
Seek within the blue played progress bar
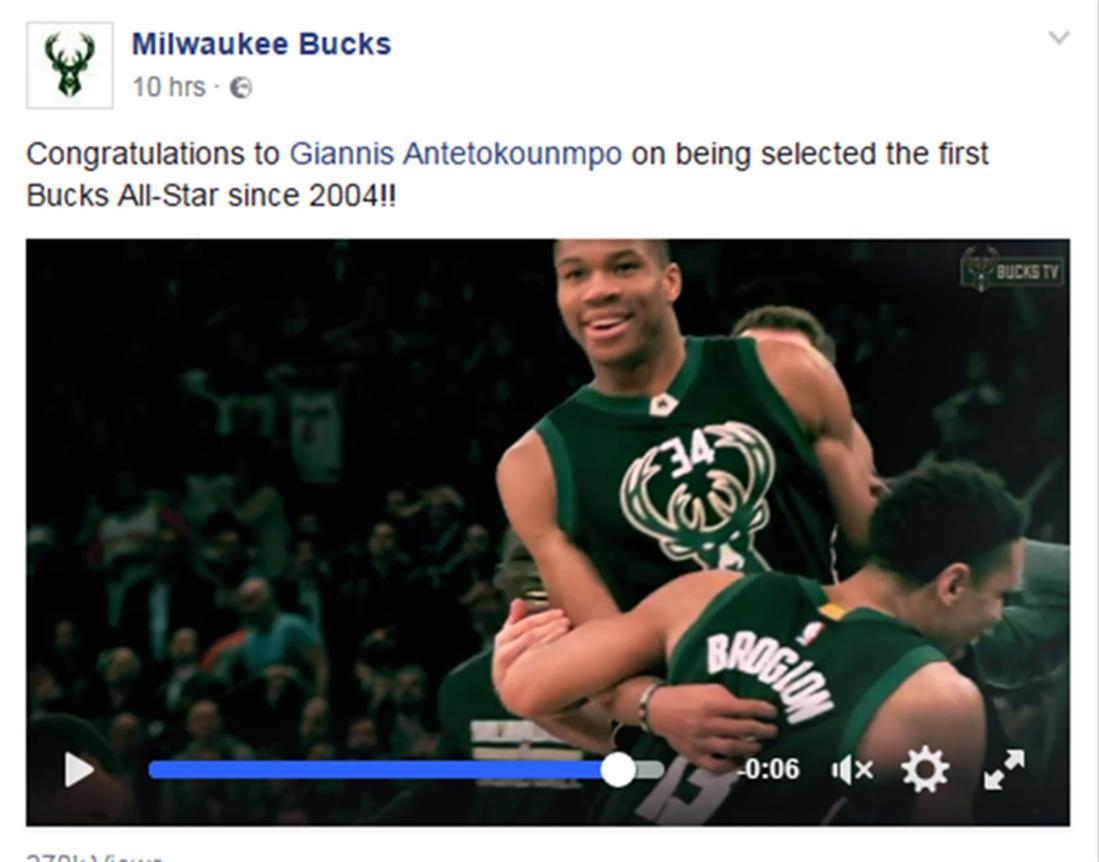point(376,770)
